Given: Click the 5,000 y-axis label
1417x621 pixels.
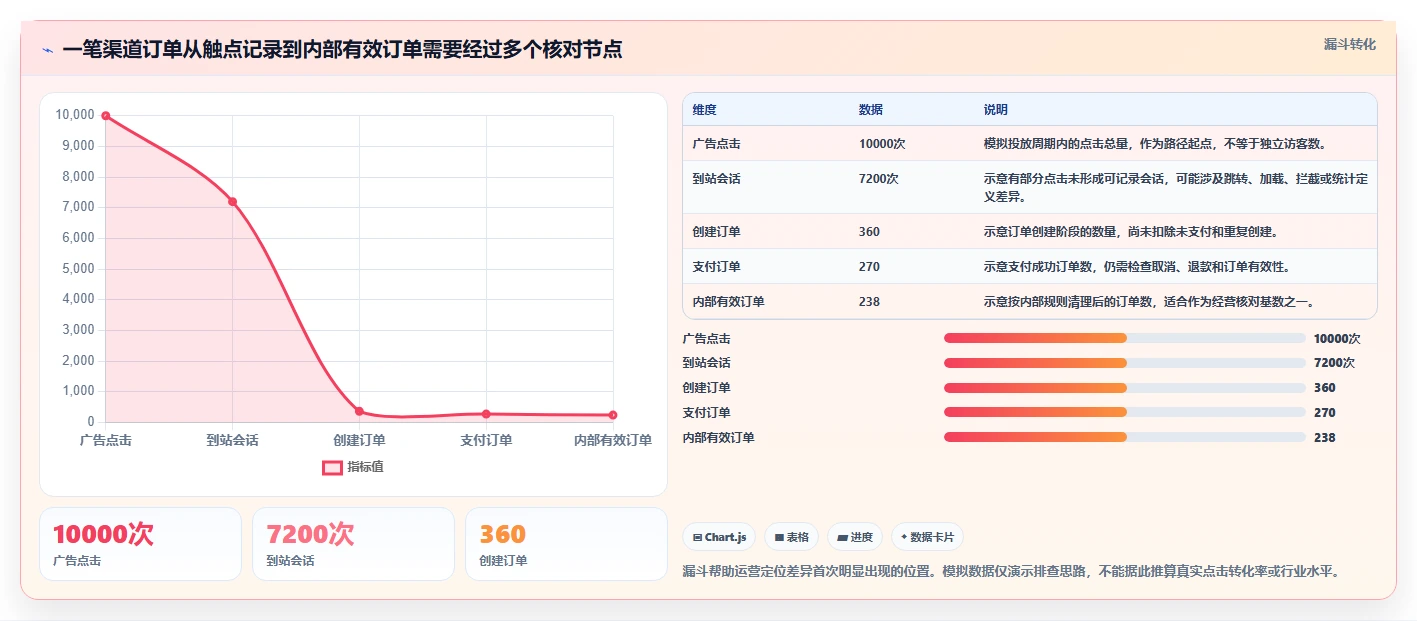Looking at the screenshot, I should pyautogui.click(x=78, y=269).
